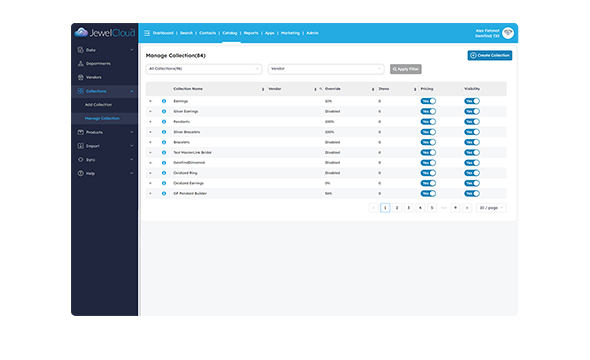Click the blue info icon for Test MasterLink Bridal
The width and height of the screenshot is (590, 360).
[x=164, y=153]
